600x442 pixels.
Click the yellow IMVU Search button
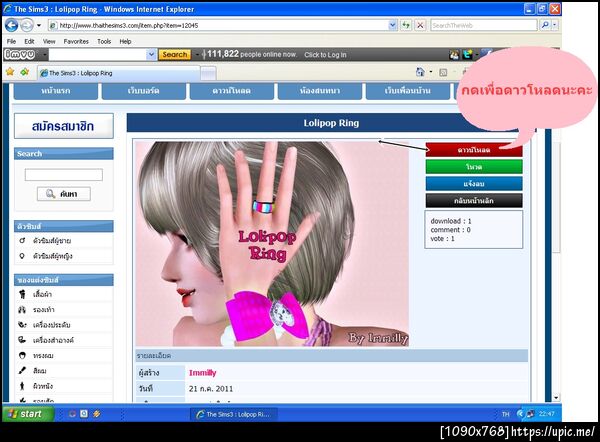174,55
